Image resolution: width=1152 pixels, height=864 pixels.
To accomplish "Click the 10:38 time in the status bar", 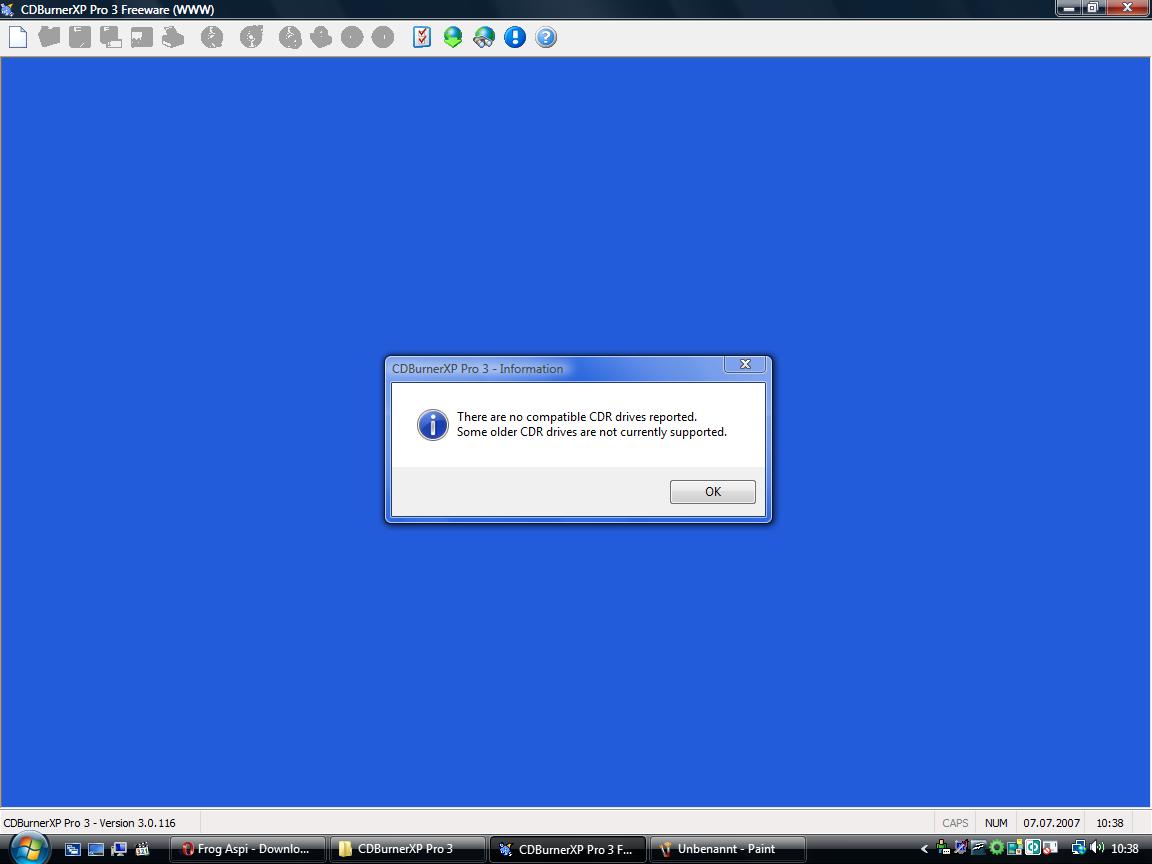I will (1110, 823).
